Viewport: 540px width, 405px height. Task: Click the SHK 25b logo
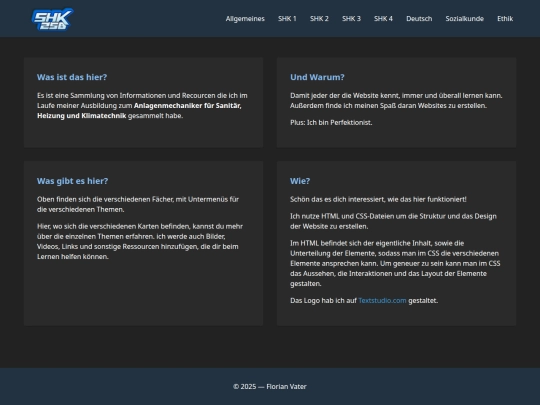[x=52, y=19]
